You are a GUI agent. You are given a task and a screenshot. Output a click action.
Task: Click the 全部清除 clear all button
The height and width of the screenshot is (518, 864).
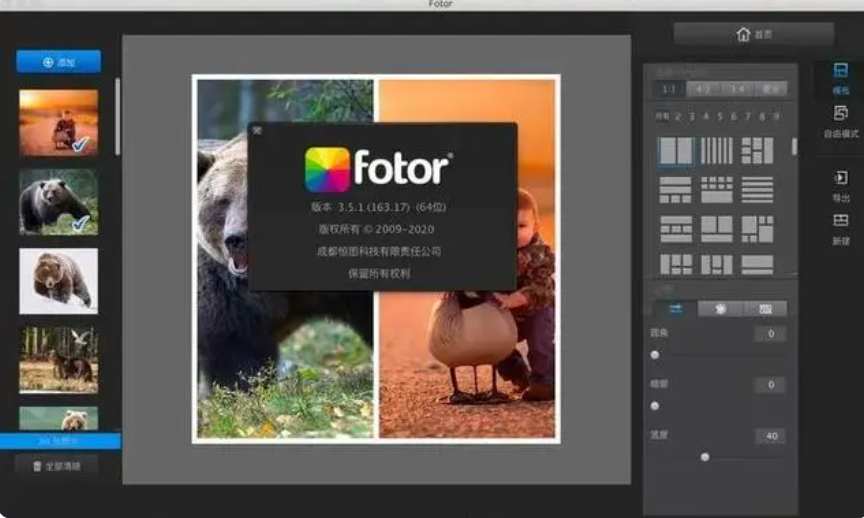tap(57, 466)
